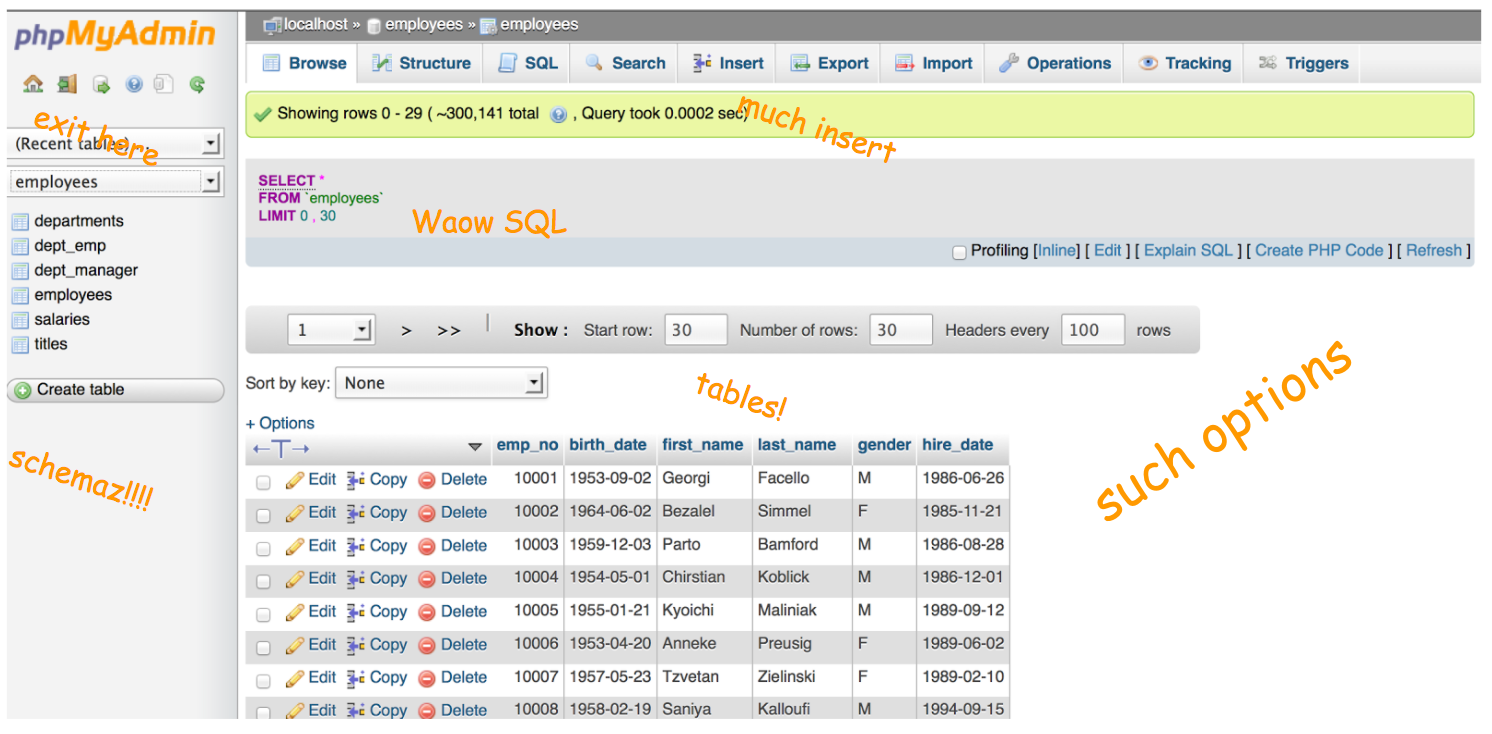Switch to the Export tab
1492x734 pixels.
(829, 63)
